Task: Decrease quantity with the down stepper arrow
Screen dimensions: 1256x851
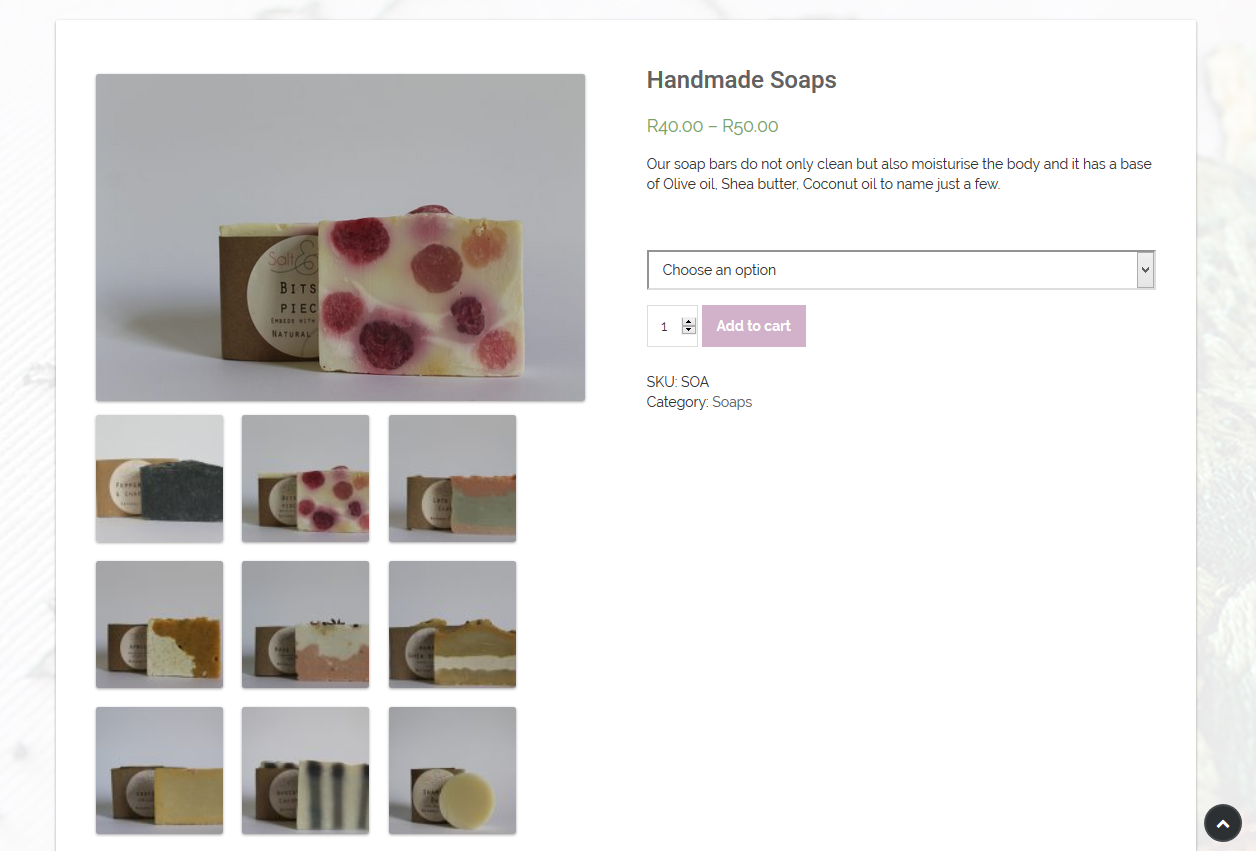Action: click(688, 330)
